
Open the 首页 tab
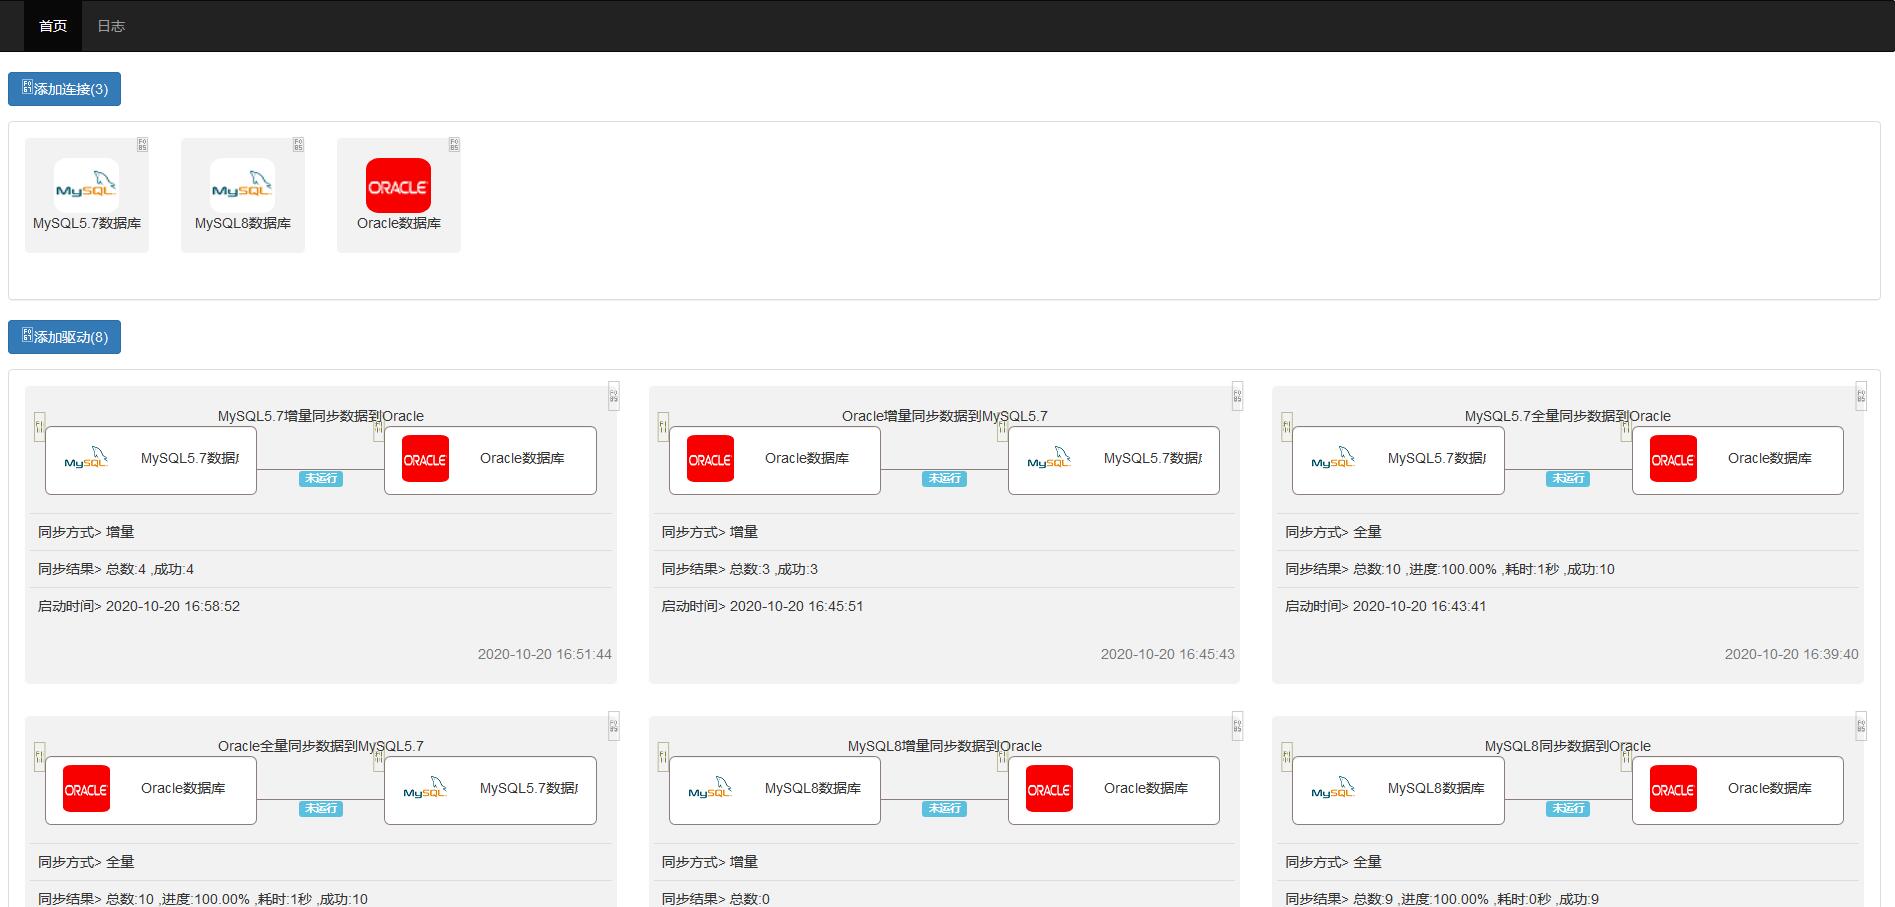(53, 26)
